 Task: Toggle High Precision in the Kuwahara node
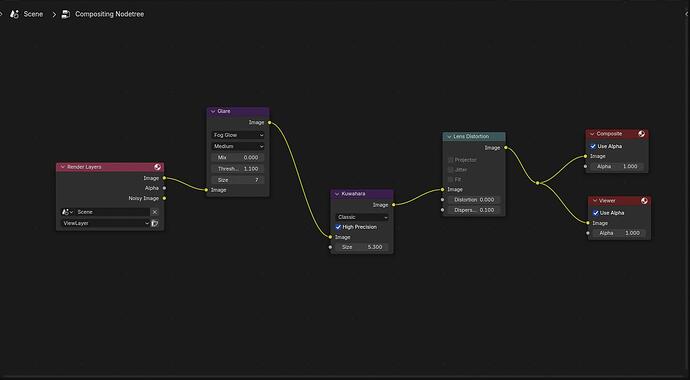338,227
